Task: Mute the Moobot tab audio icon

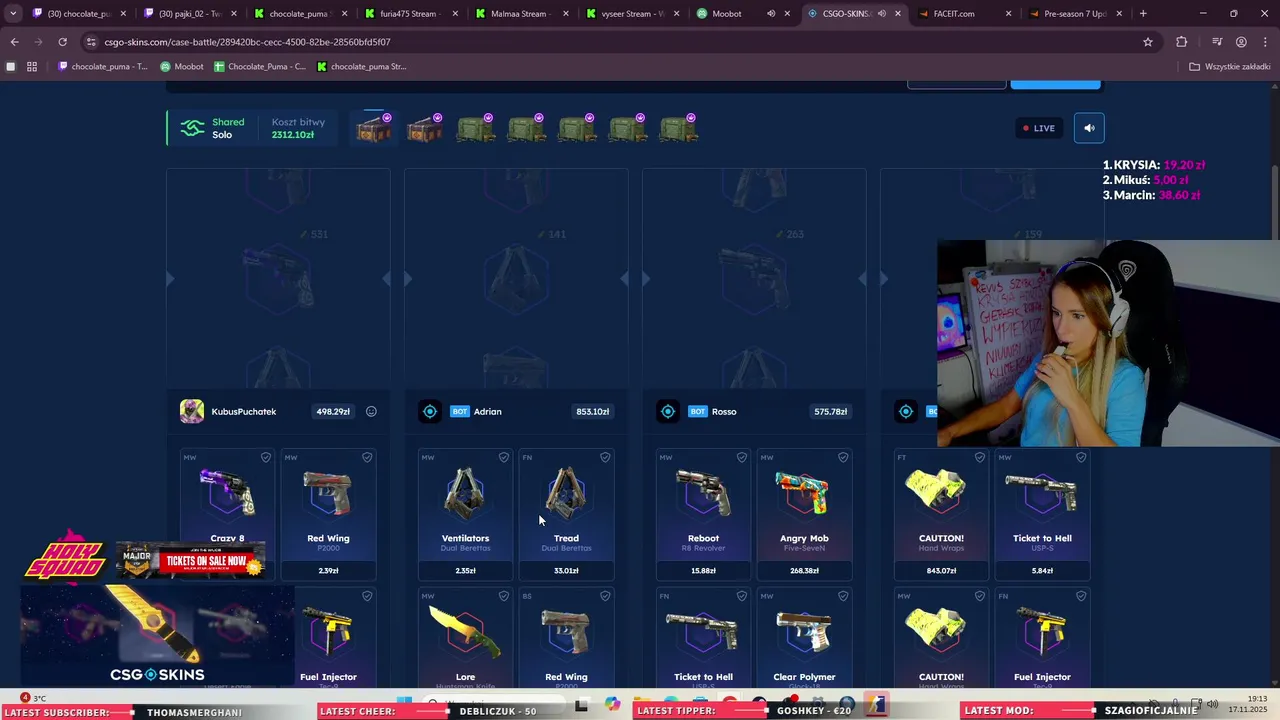Action: (771, 14)
